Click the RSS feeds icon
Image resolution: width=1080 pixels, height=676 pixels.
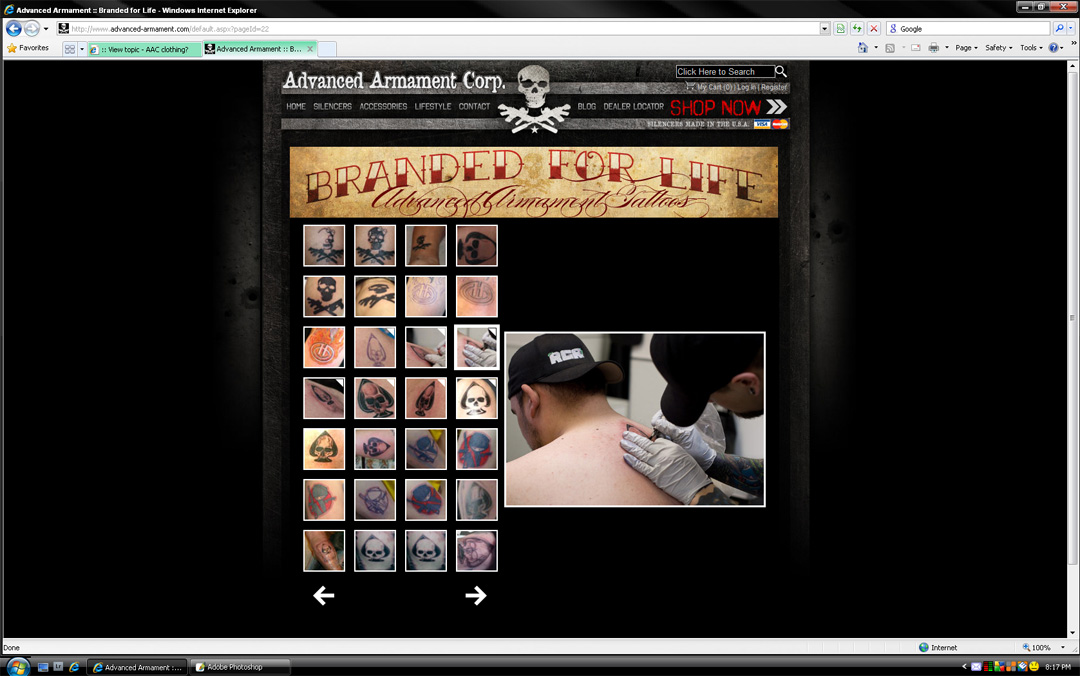tap(890, 48)
